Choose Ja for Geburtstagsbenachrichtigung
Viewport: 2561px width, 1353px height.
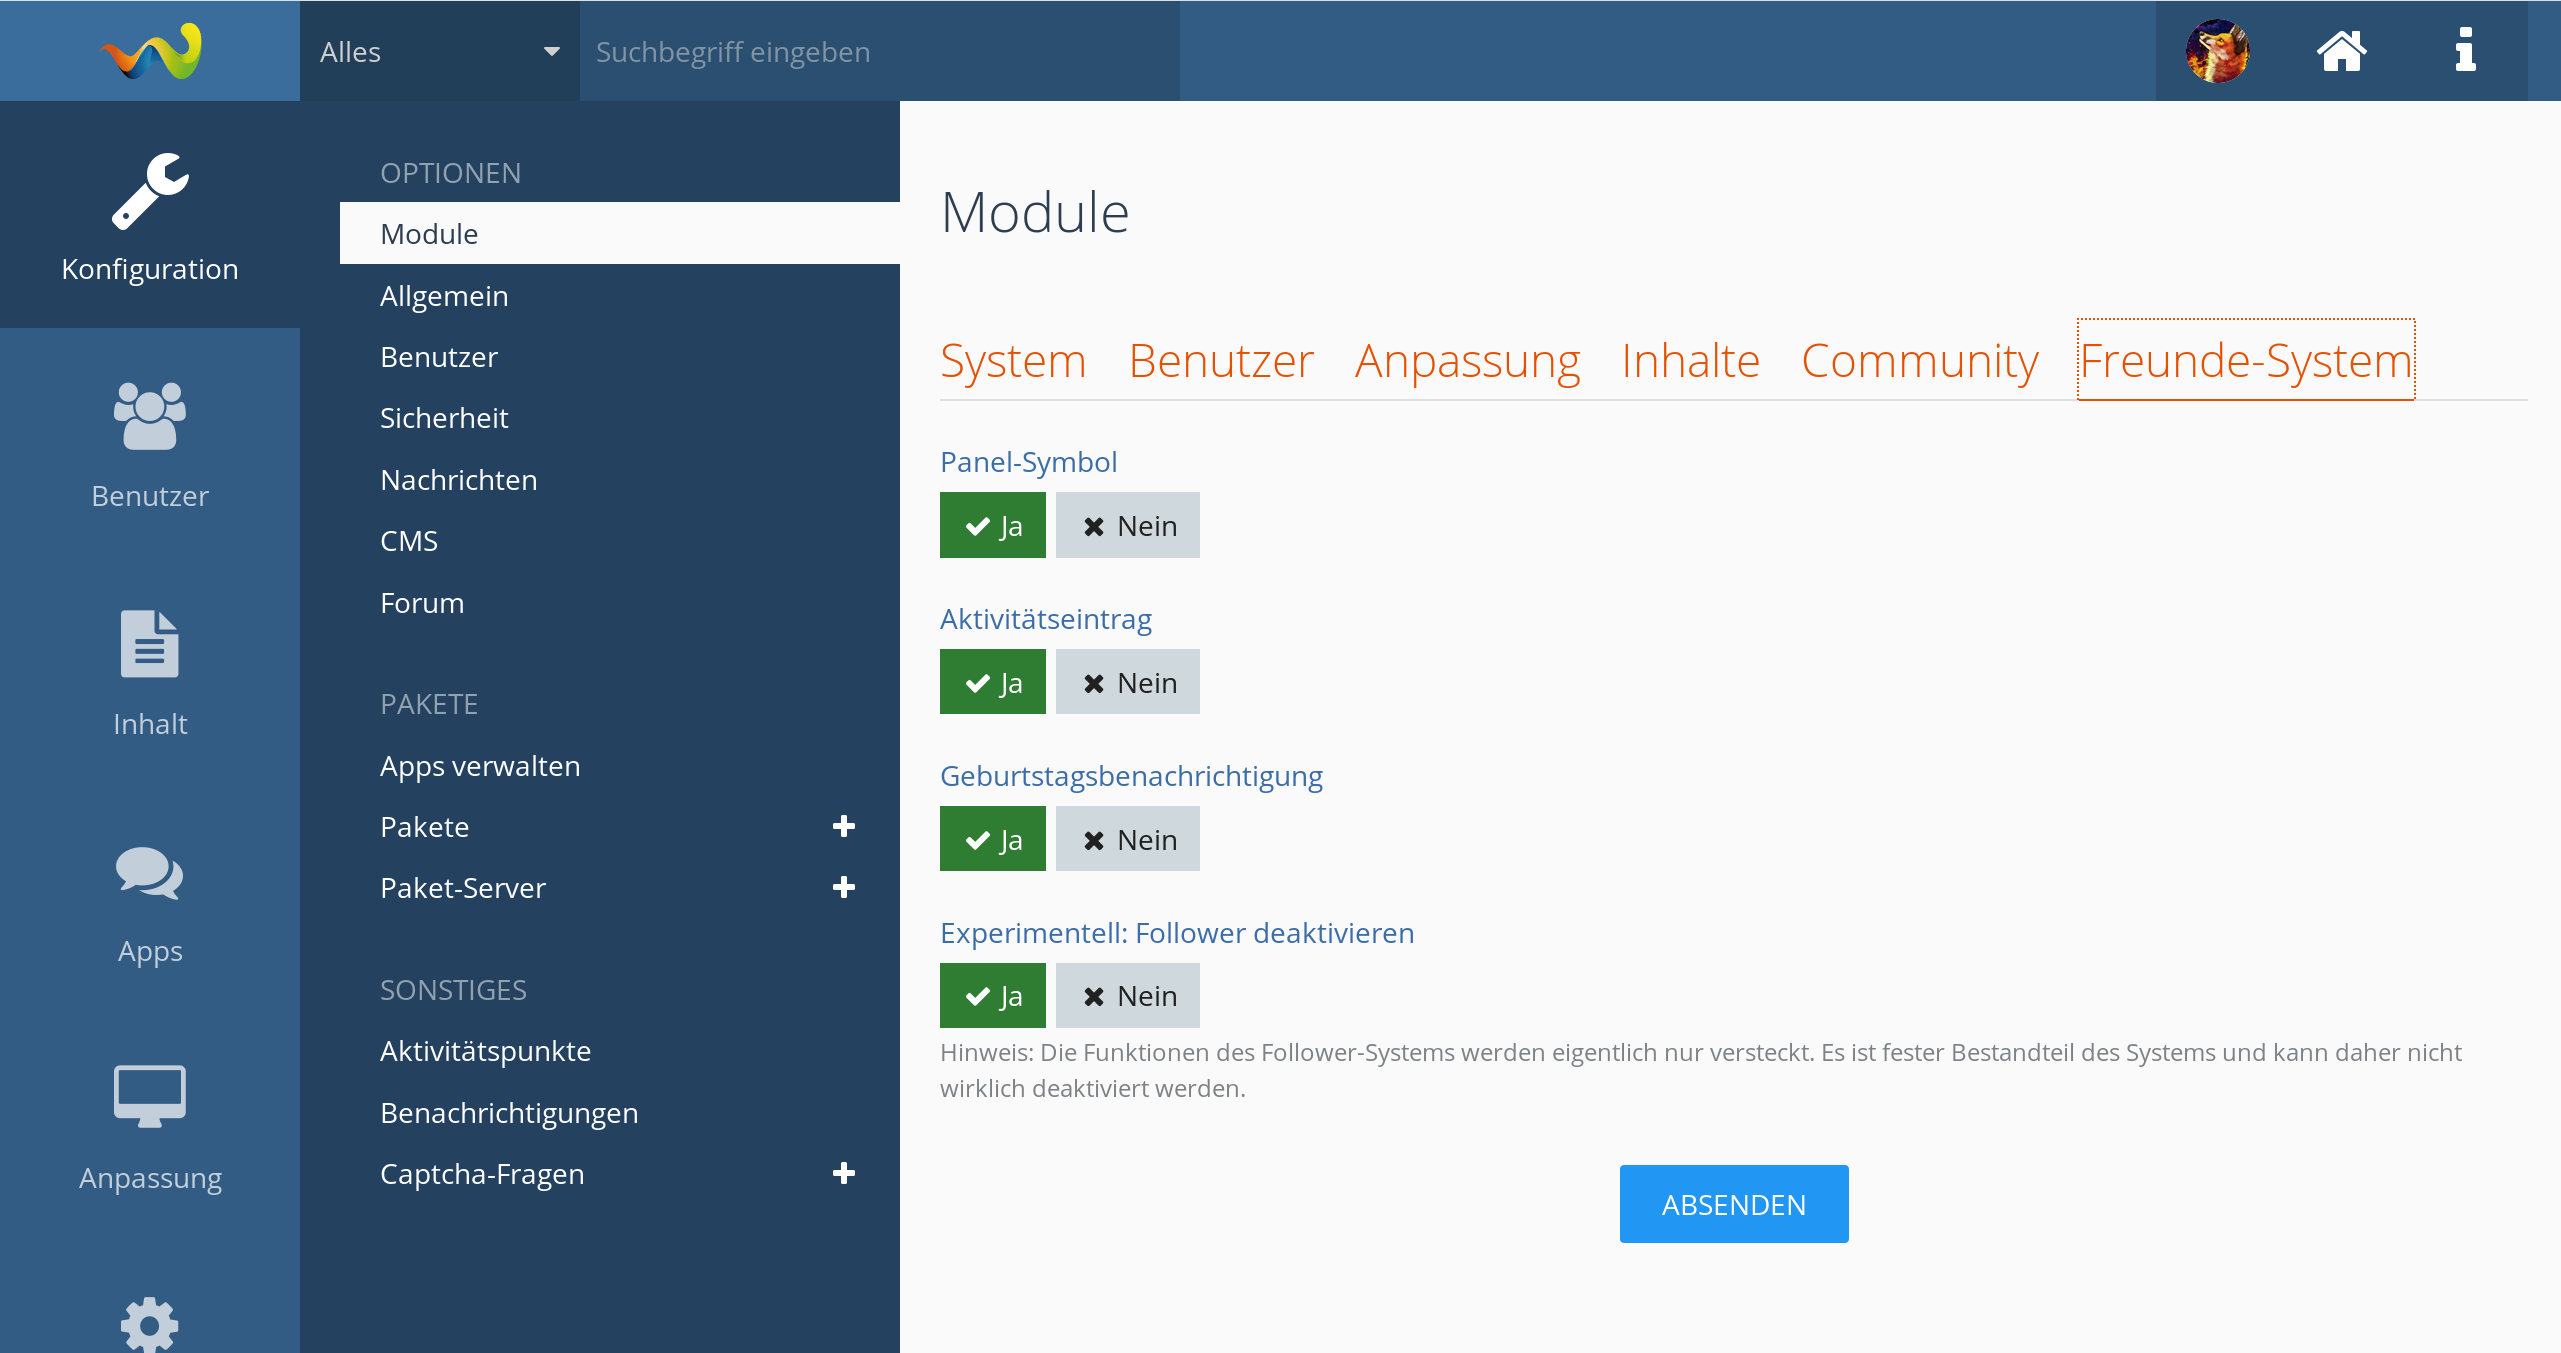click(x=992, y=839)
